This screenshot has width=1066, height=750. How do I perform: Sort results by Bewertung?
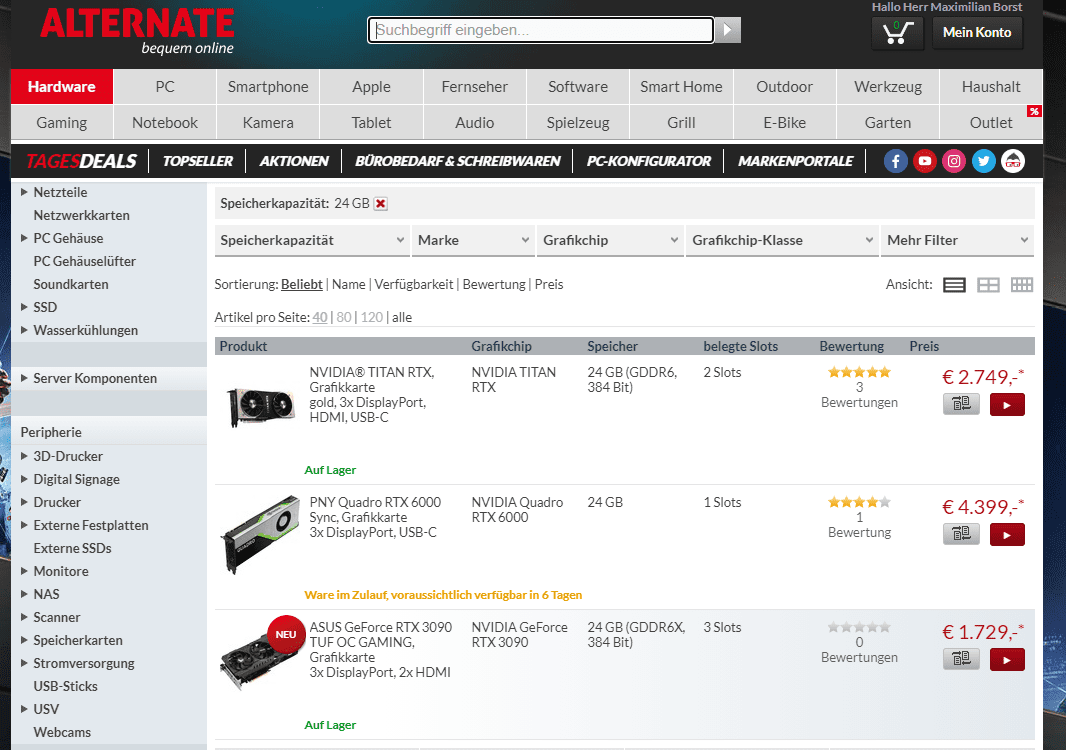[494, 284]
